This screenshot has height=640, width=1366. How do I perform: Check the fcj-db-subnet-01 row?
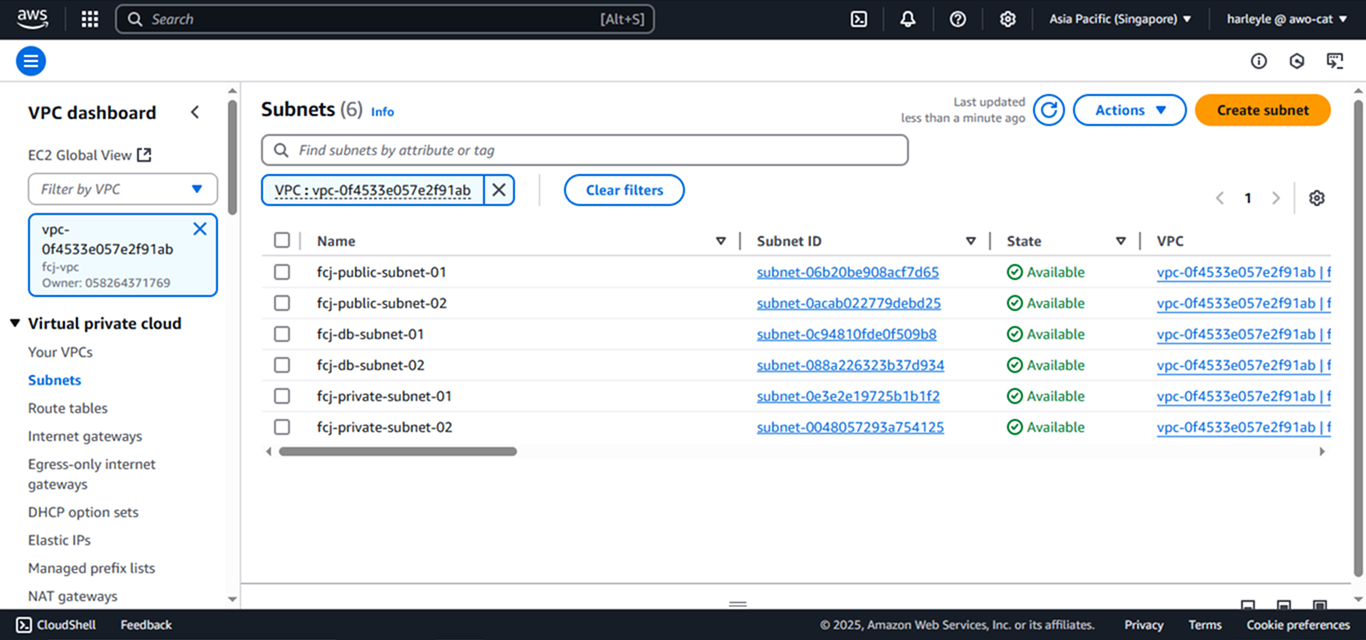(282, 334)
